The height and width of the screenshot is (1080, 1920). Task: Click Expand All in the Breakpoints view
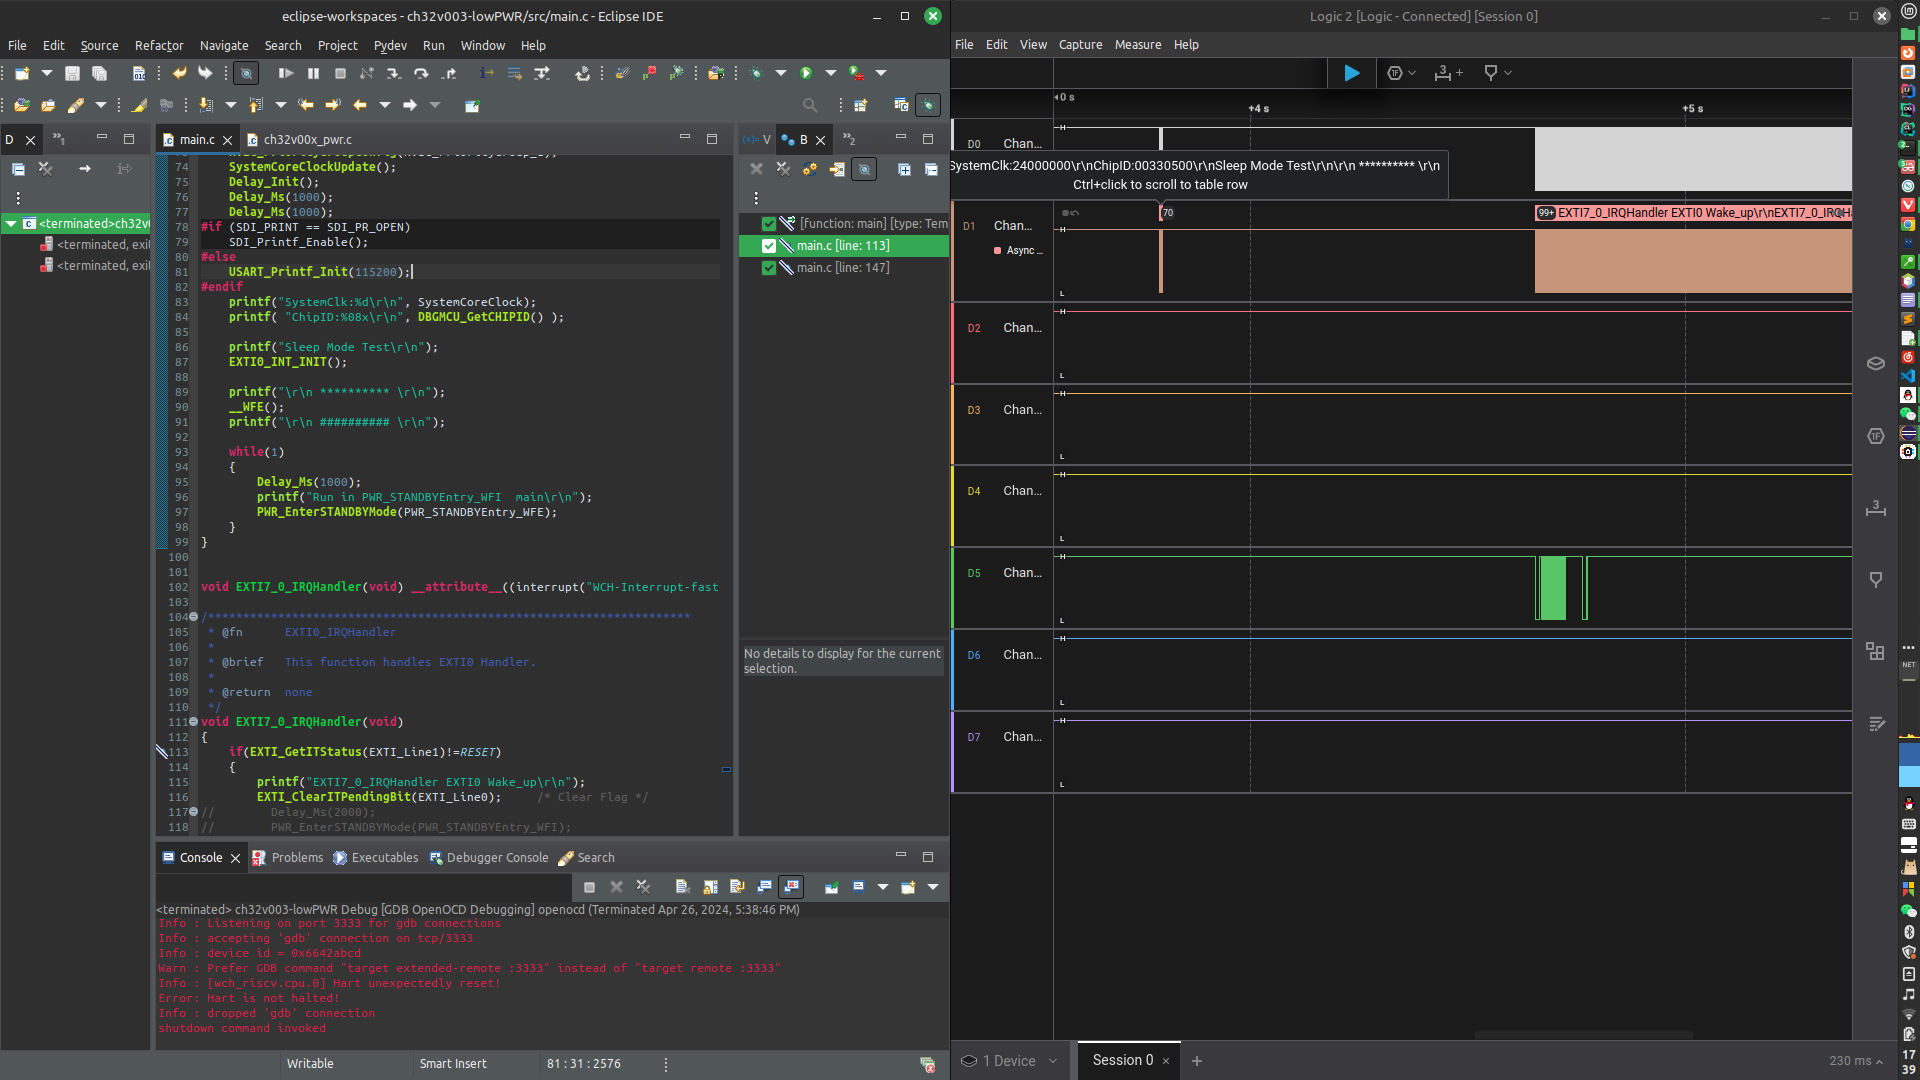pos(904,169)
